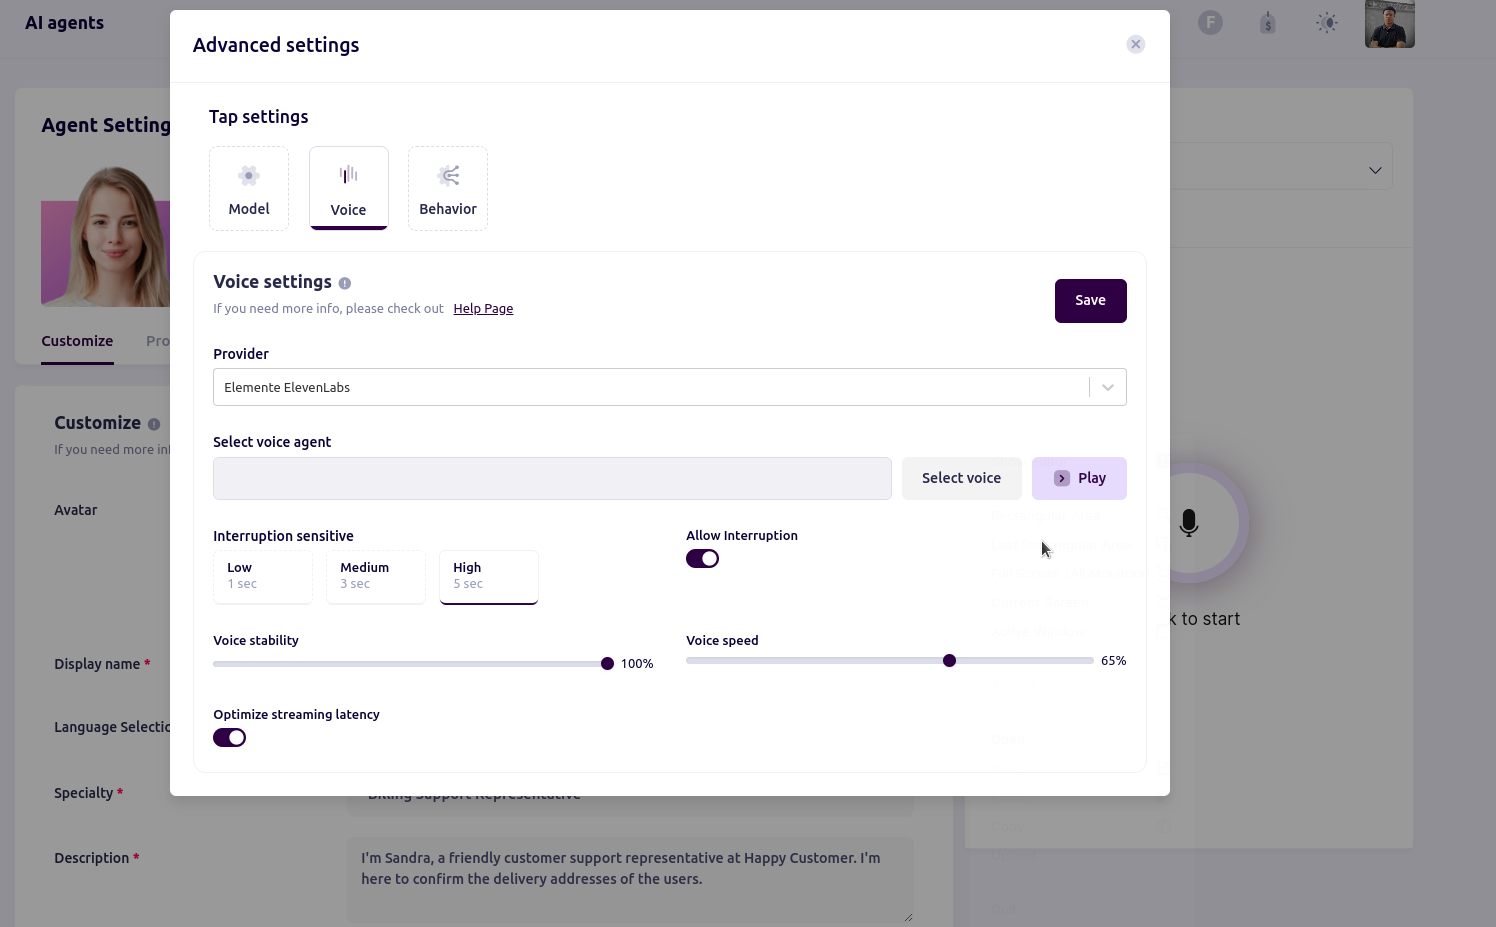This screenshot has width=1496, height=927.
Task: Toggle the light/dark theme sun icon
Action: click(1327, 23)
